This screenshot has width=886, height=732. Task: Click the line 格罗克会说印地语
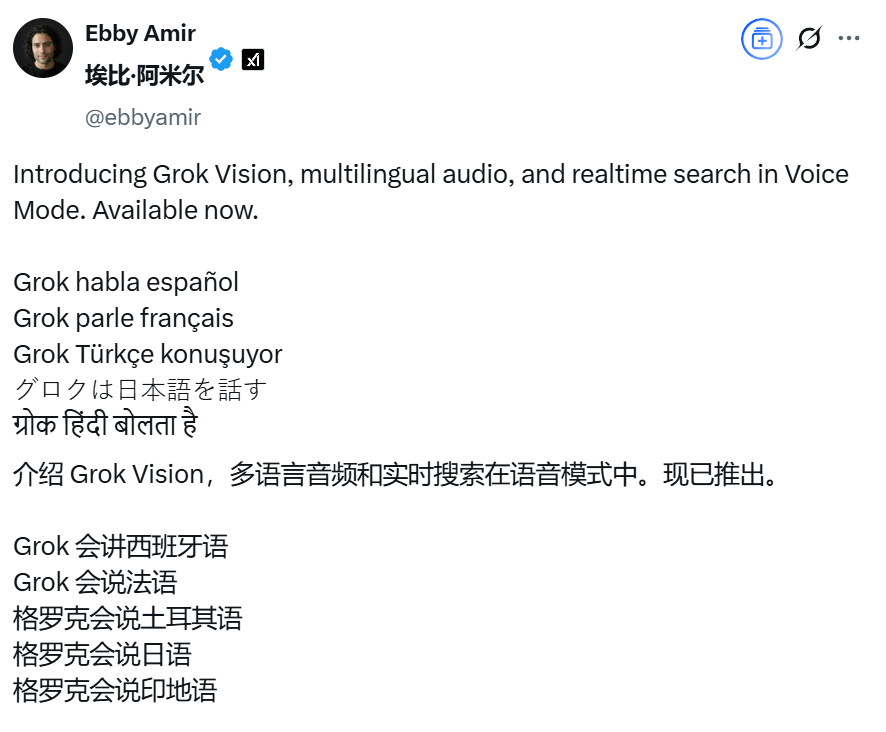[x=115, y=690]
